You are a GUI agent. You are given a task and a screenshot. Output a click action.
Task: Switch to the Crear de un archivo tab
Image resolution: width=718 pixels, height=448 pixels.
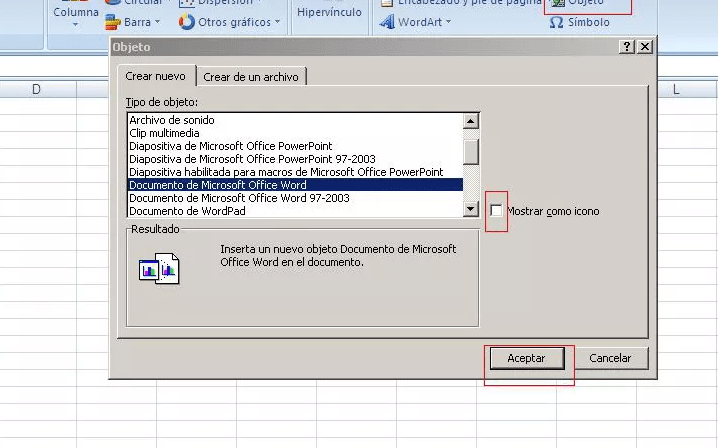coord(251,77)
